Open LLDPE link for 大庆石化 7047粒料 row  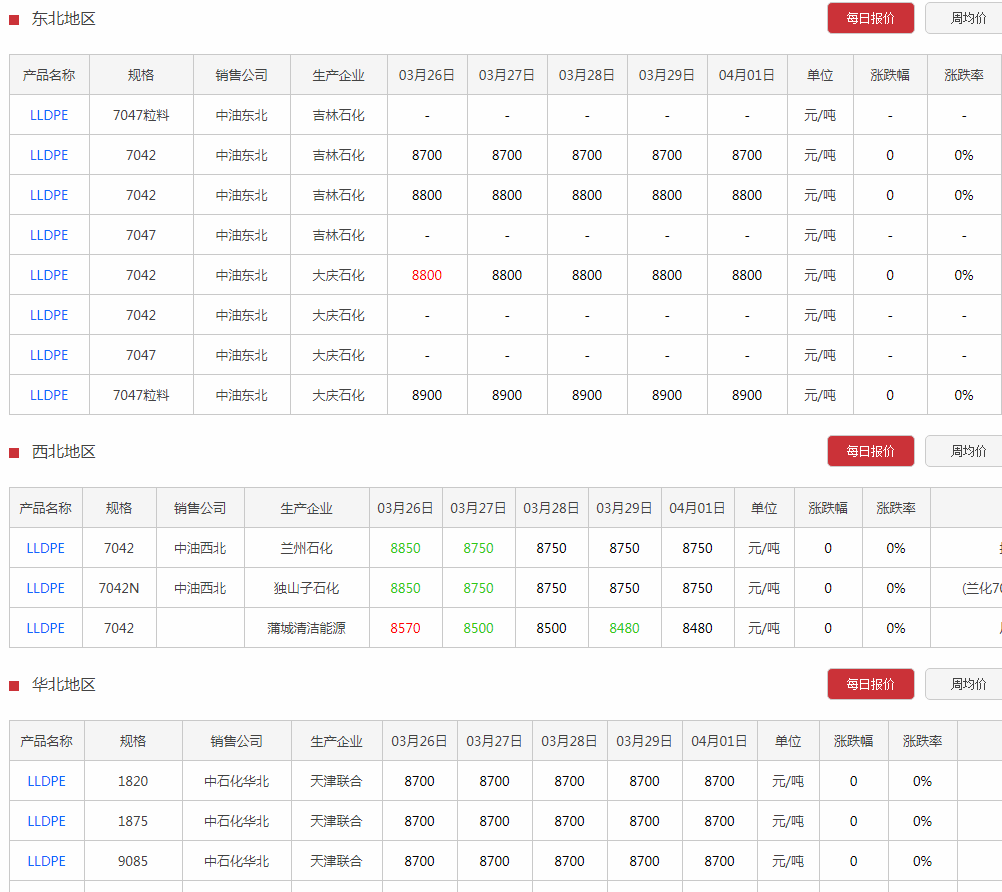(49, 395)
